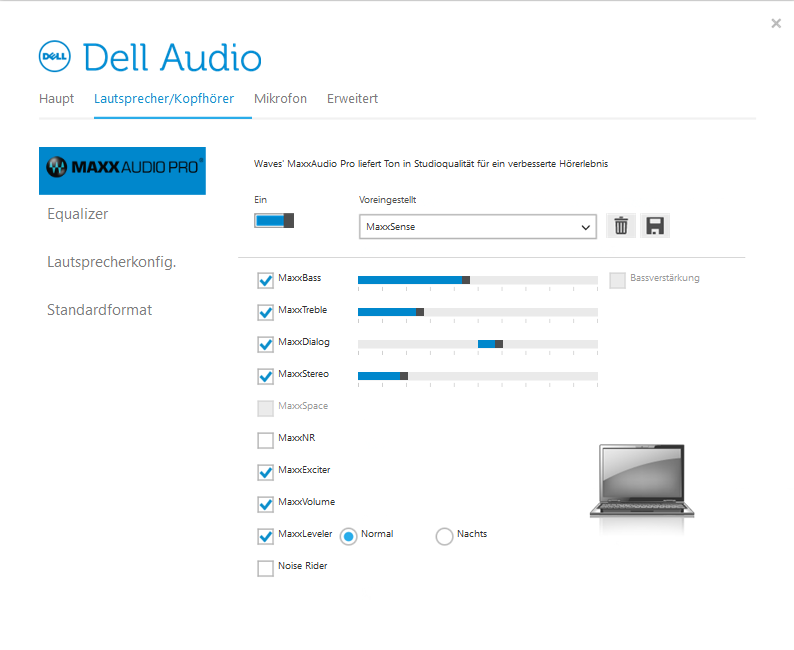Close the Dell Audio window
Viewport: 794px width, 650px height.
click(776, 23)
